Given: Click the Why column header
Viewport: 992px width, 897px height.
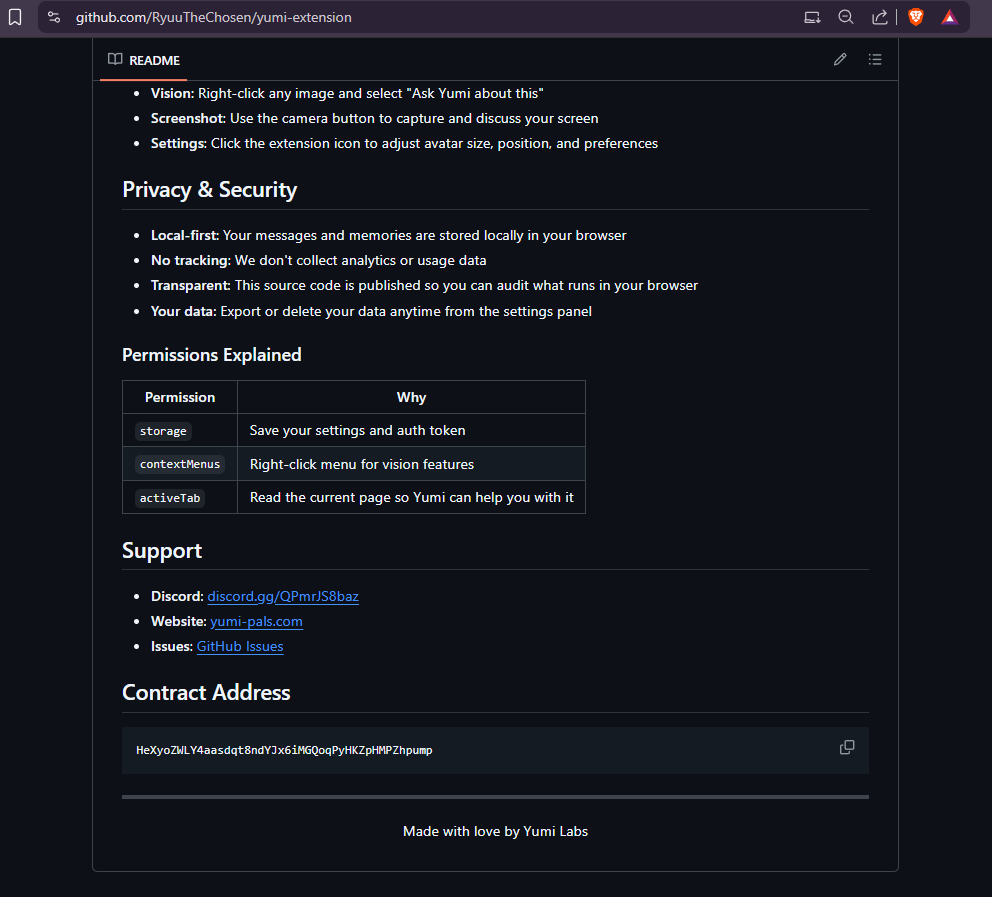Looking at the screenshot, I should pos(411,397).
